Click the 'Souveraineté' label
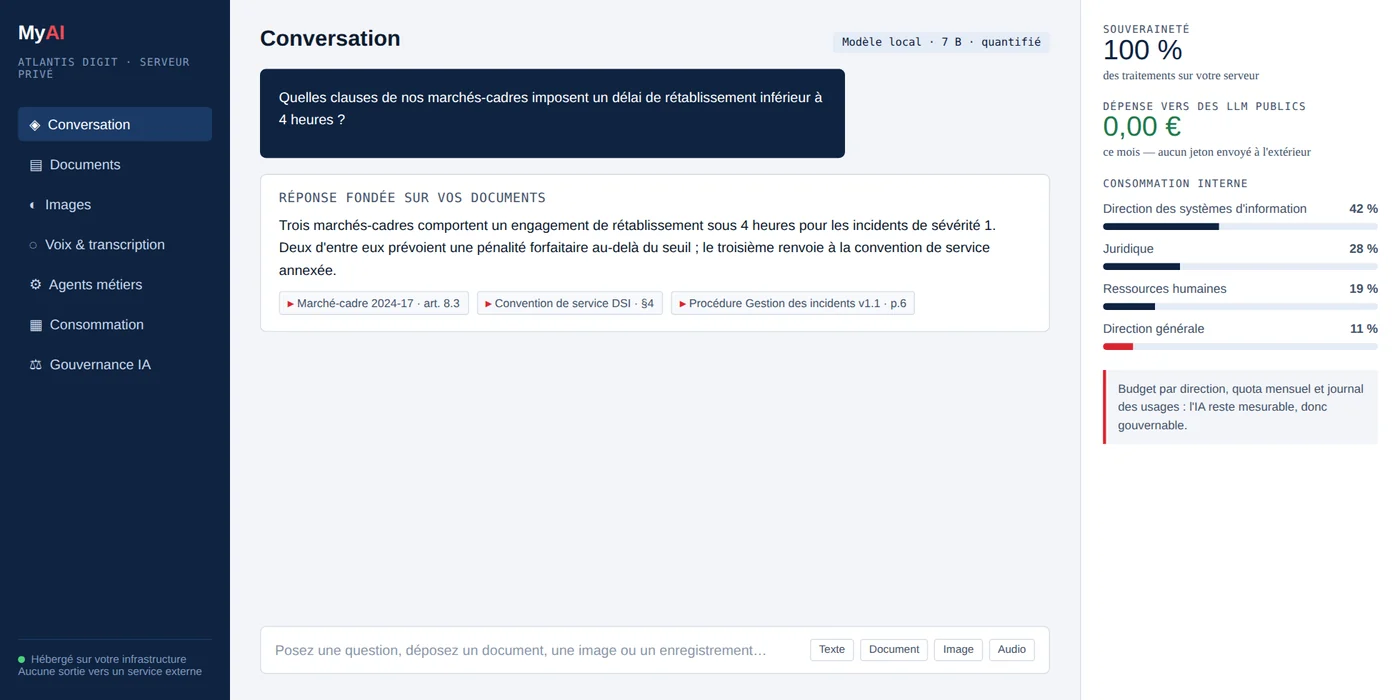The width and height of the screenshot is (1400, 700). (x=1146, y=30)
